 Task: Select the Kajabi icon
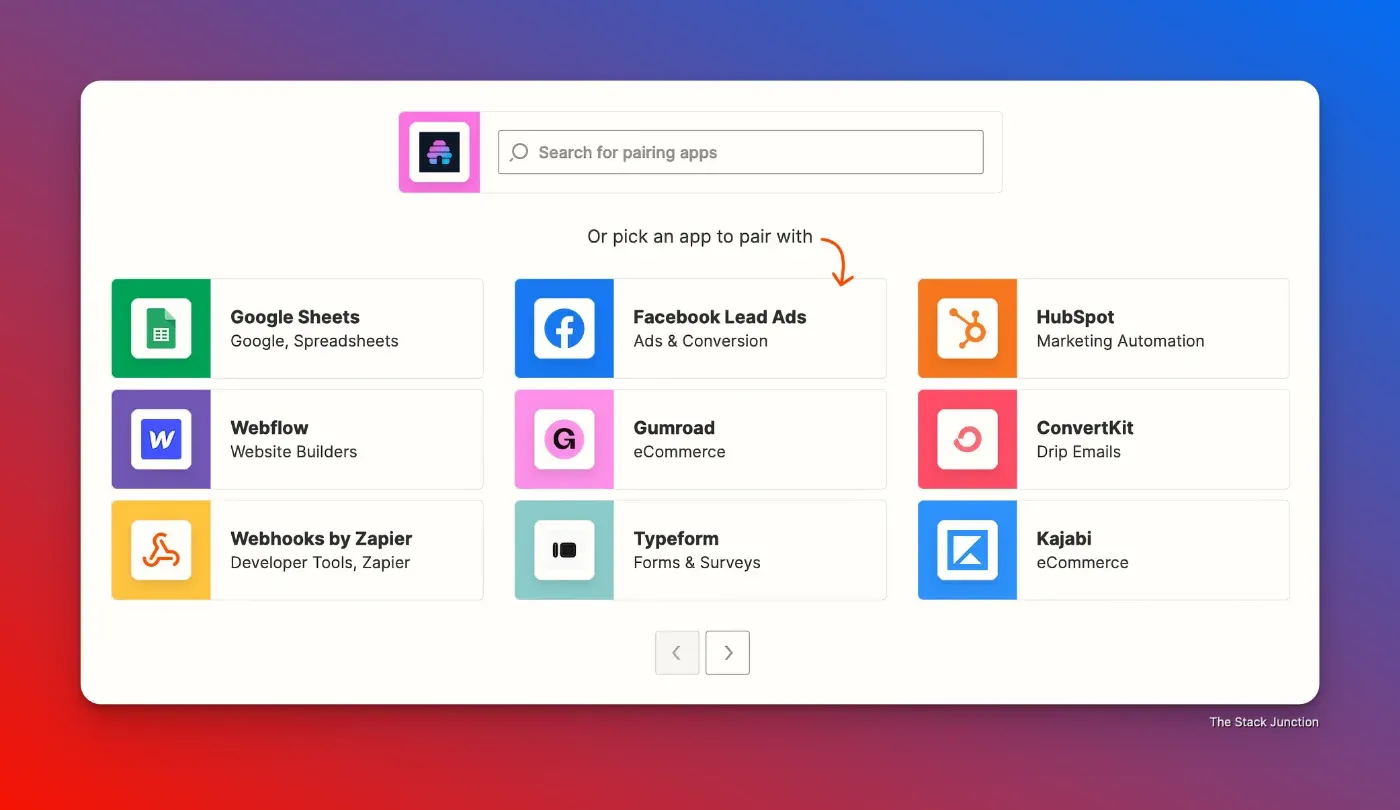click(967, 550)
